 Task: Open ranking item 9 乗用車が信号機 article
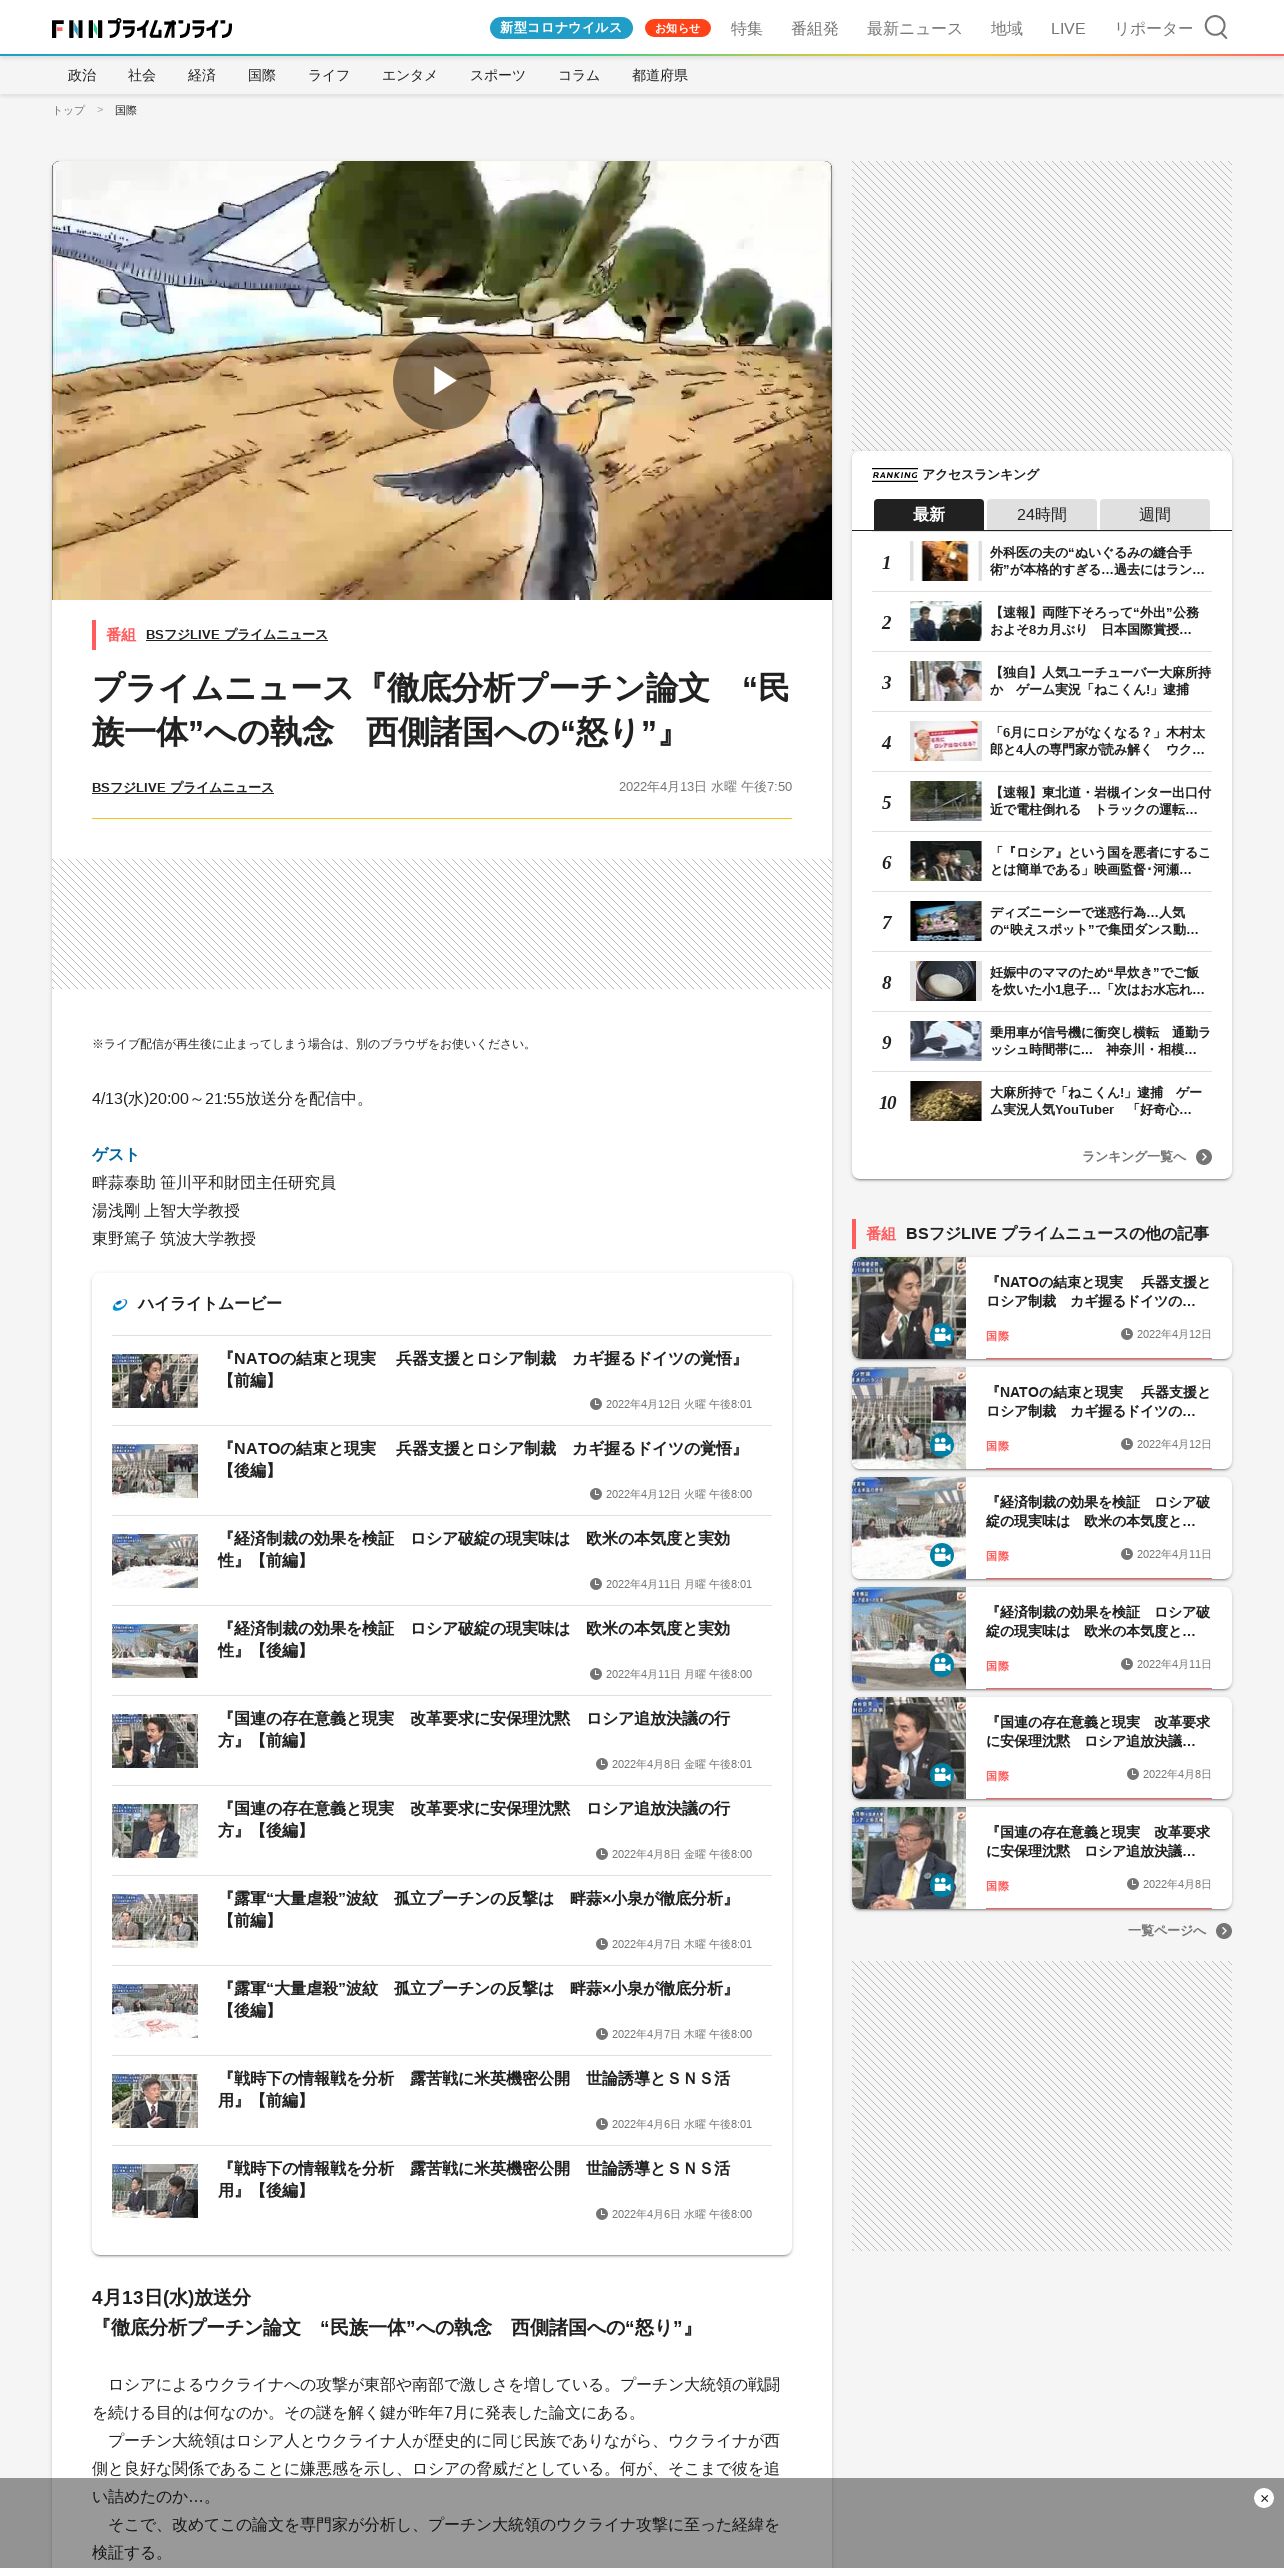tap(1041, 1041)
